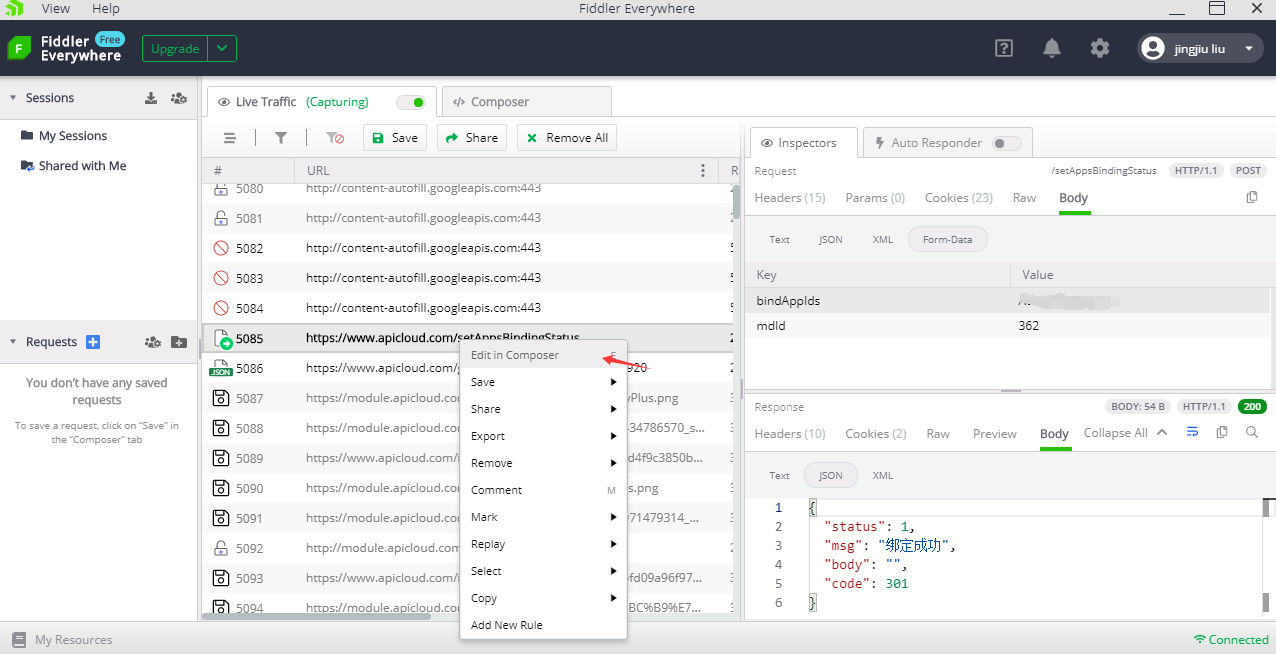
Task: Add new request plus icon
Action: click(93, 342)
